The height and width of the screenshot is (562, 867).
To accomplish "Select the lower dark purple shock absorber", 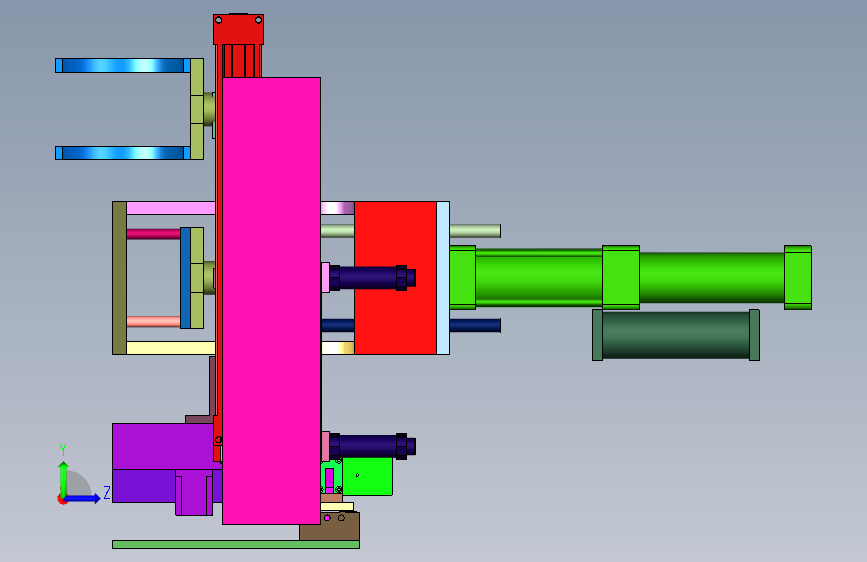I will tap(373, 446).
